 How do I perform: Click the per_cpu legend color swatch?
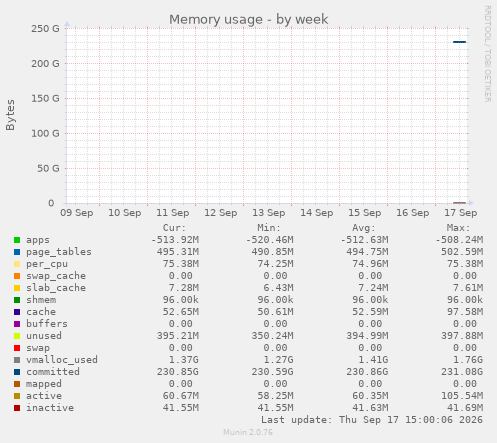point(17,264)
